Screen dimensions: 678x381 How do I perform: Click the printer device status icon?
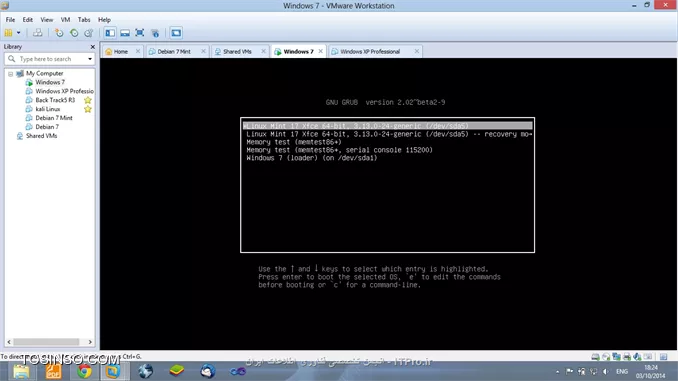[627, 357]
